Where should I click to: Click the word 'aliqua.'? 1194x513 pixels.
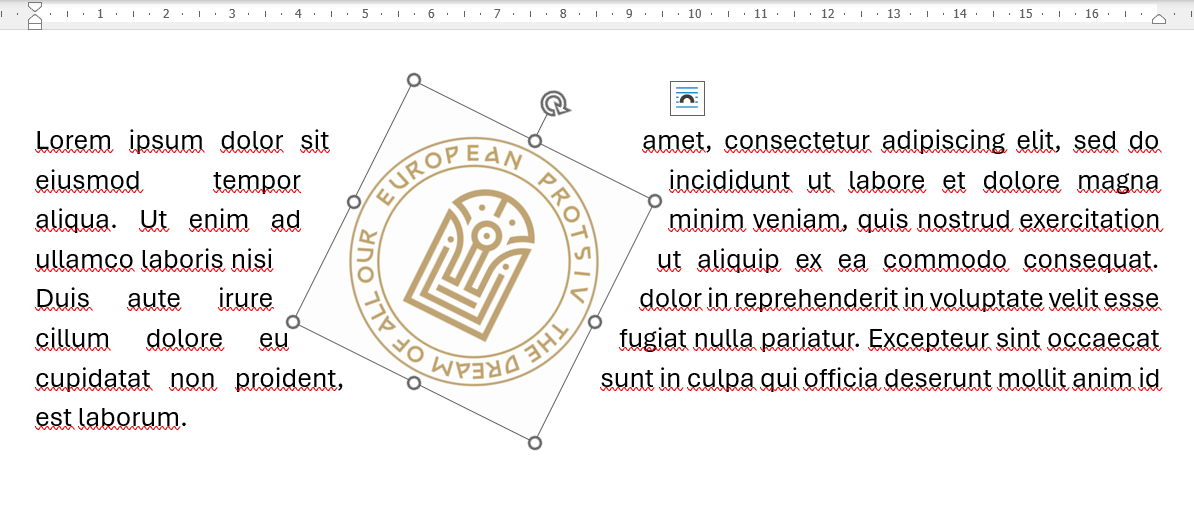[76, 221]
